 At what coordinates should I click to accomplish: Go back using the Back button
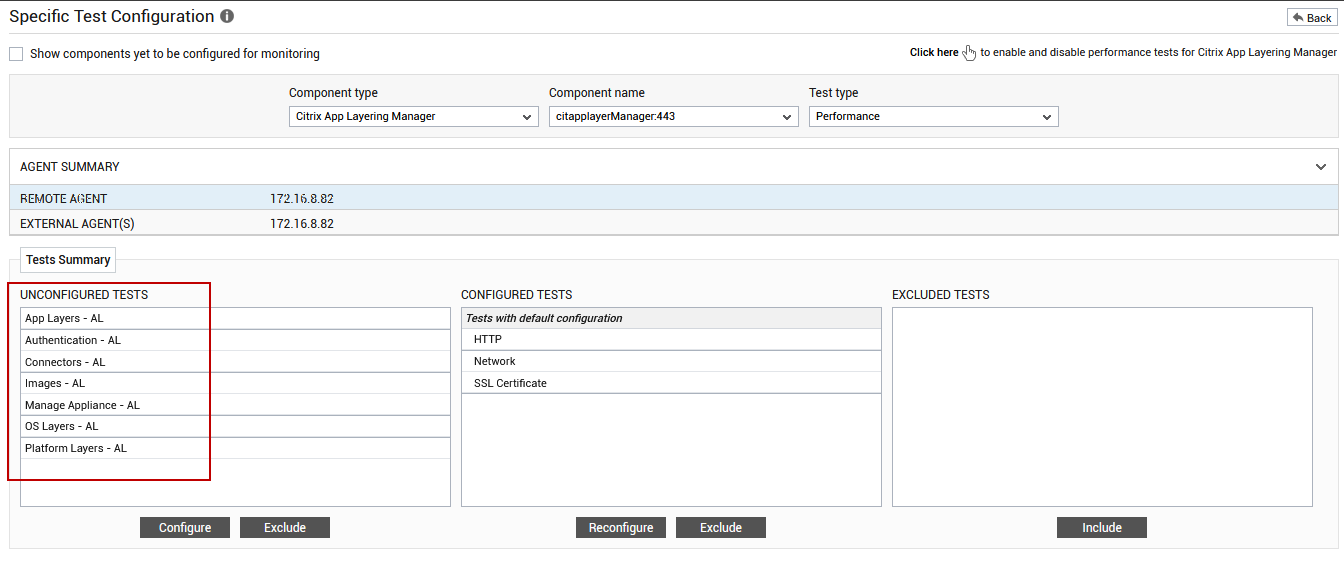click(x=1312, y=18)
